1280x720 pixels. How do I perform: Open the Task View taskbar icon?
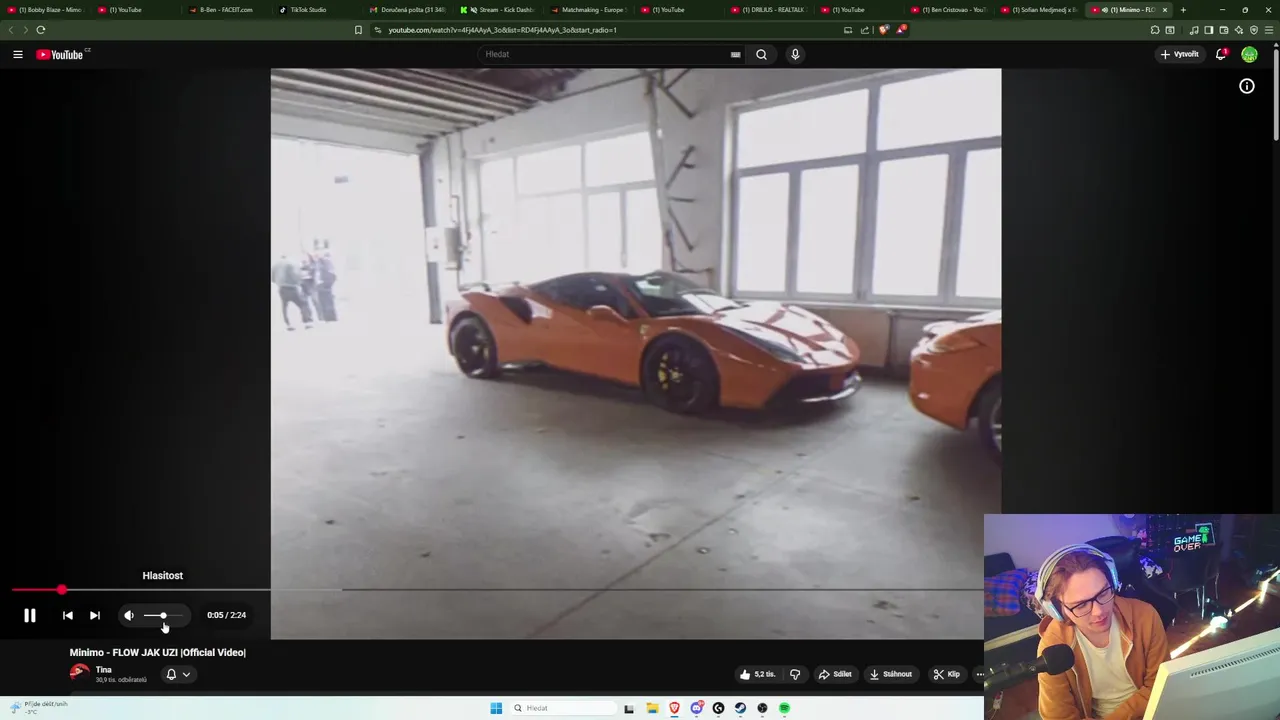[629, 709]
